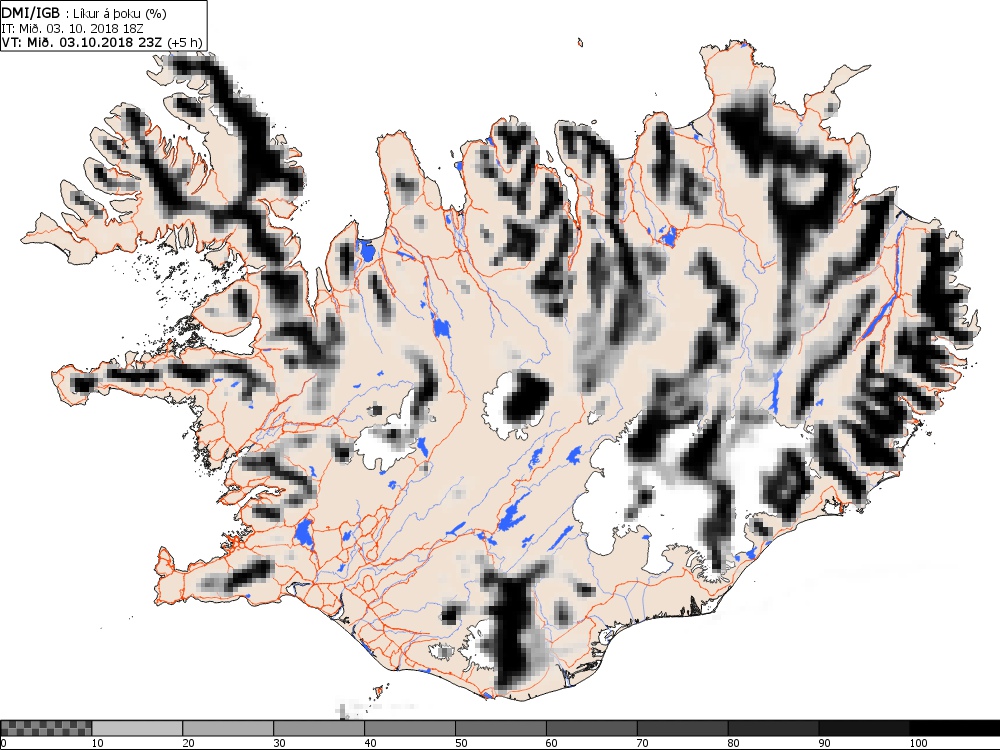Click the solid black legend swatch above 100
This screenshot has width=1000, height=750.
955,728
